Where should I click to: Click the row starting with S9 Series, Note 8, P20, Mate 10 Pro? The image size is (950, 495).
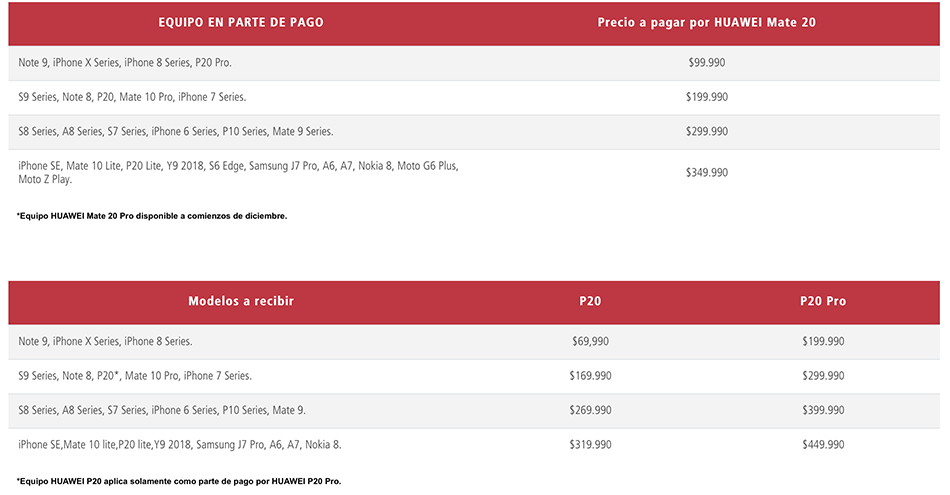click(x=474, y=98)
